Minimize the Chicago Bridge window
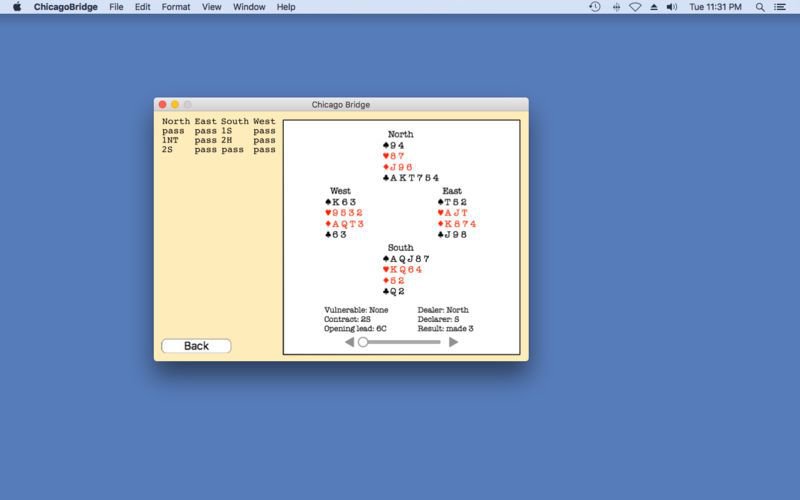Screen dimensions: 800x500 (175, 104)
